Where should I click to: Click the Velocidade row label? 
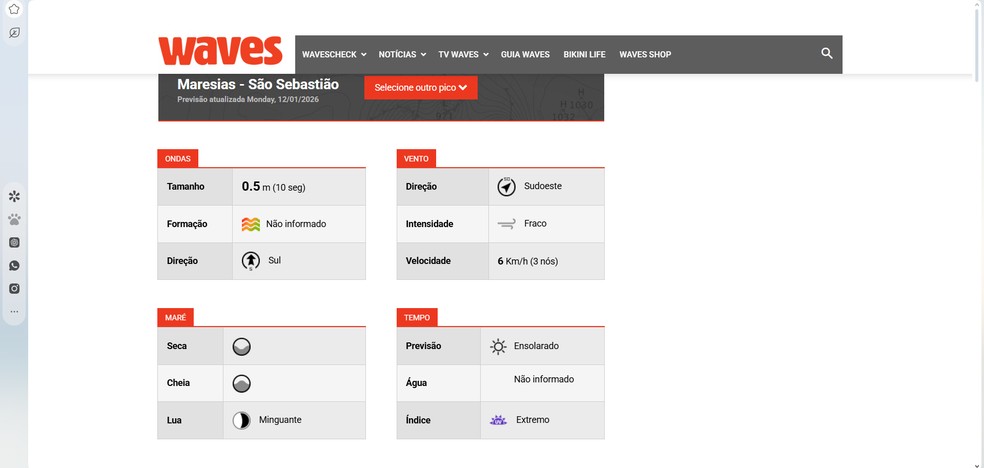tap(428, 261)
